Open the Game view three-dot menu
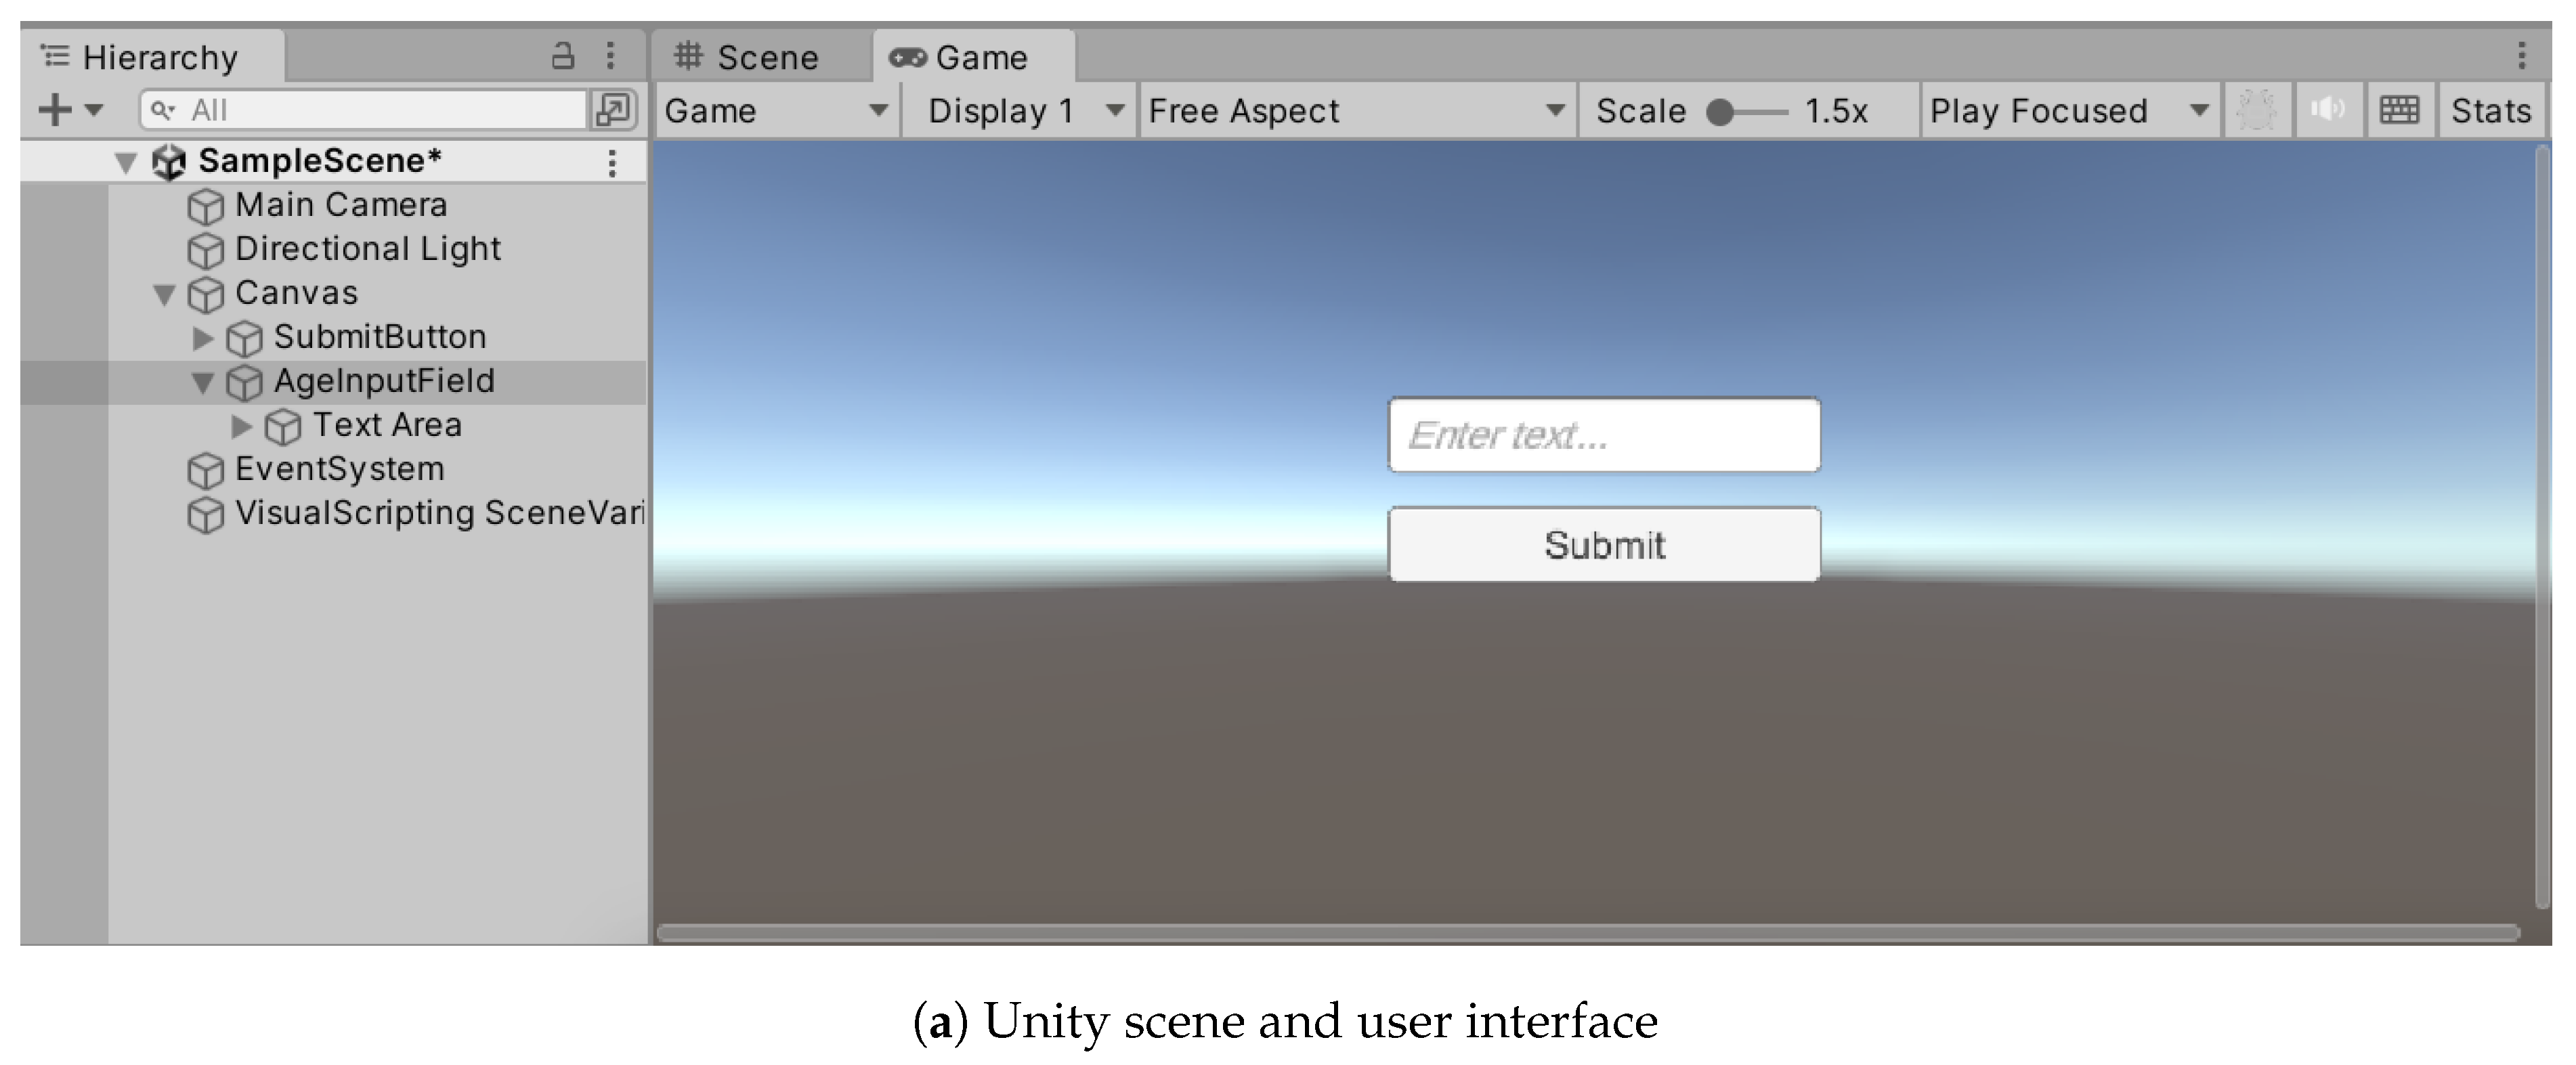 [2521, 56]
